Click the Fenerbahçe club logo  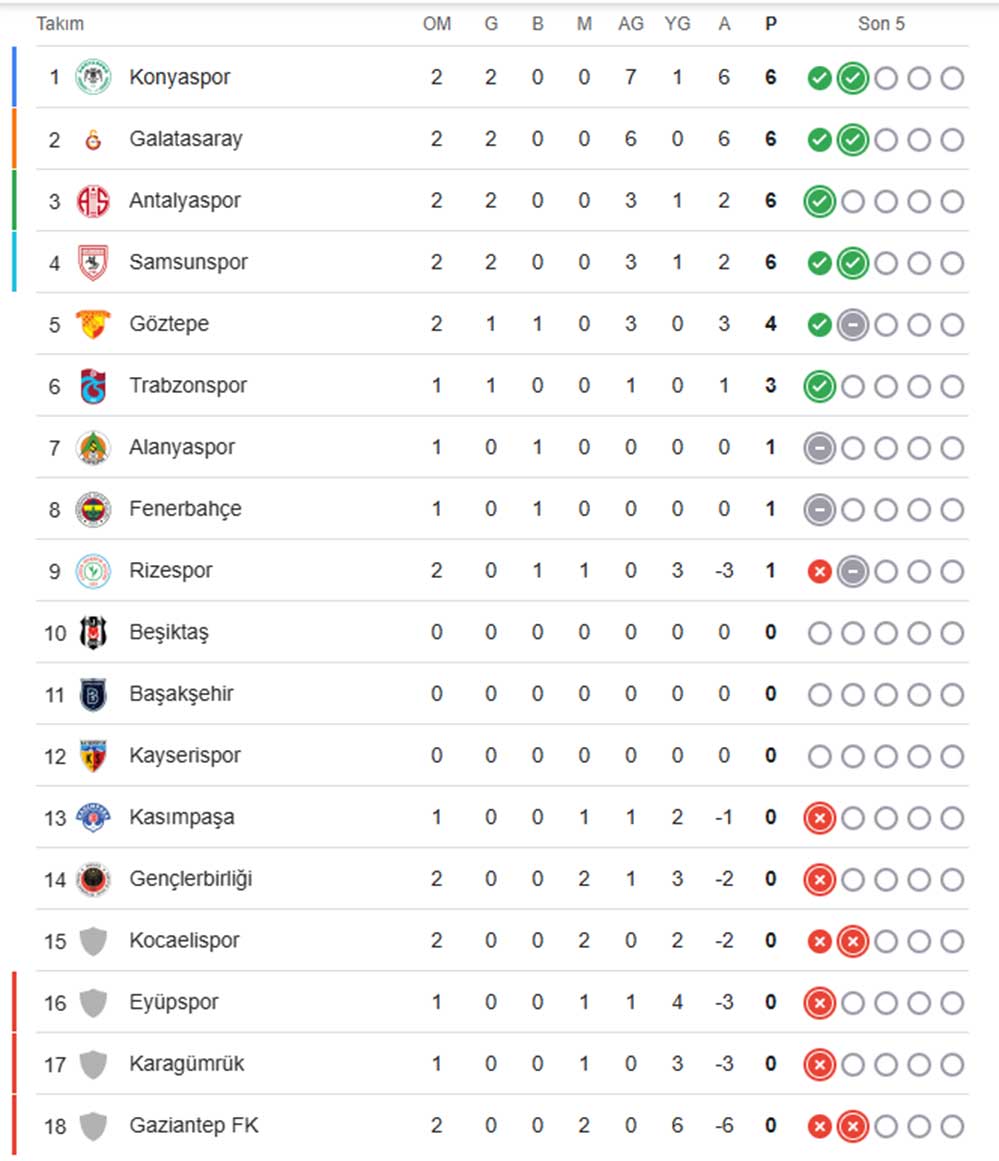[x=93, y=509]
